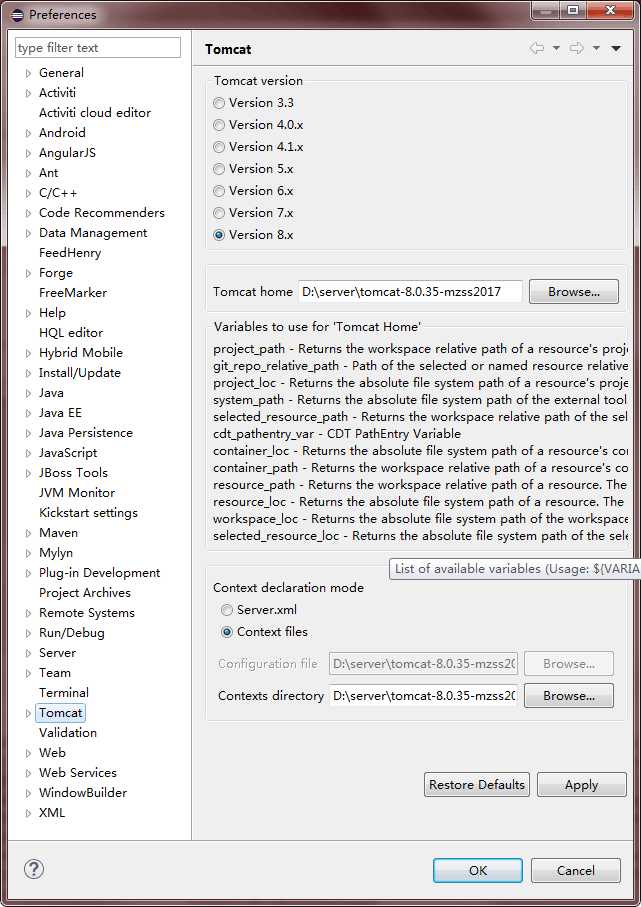The height and width of the screenshot is (907, 641).
Task: Select Web Services in tree
Action: 78,773
